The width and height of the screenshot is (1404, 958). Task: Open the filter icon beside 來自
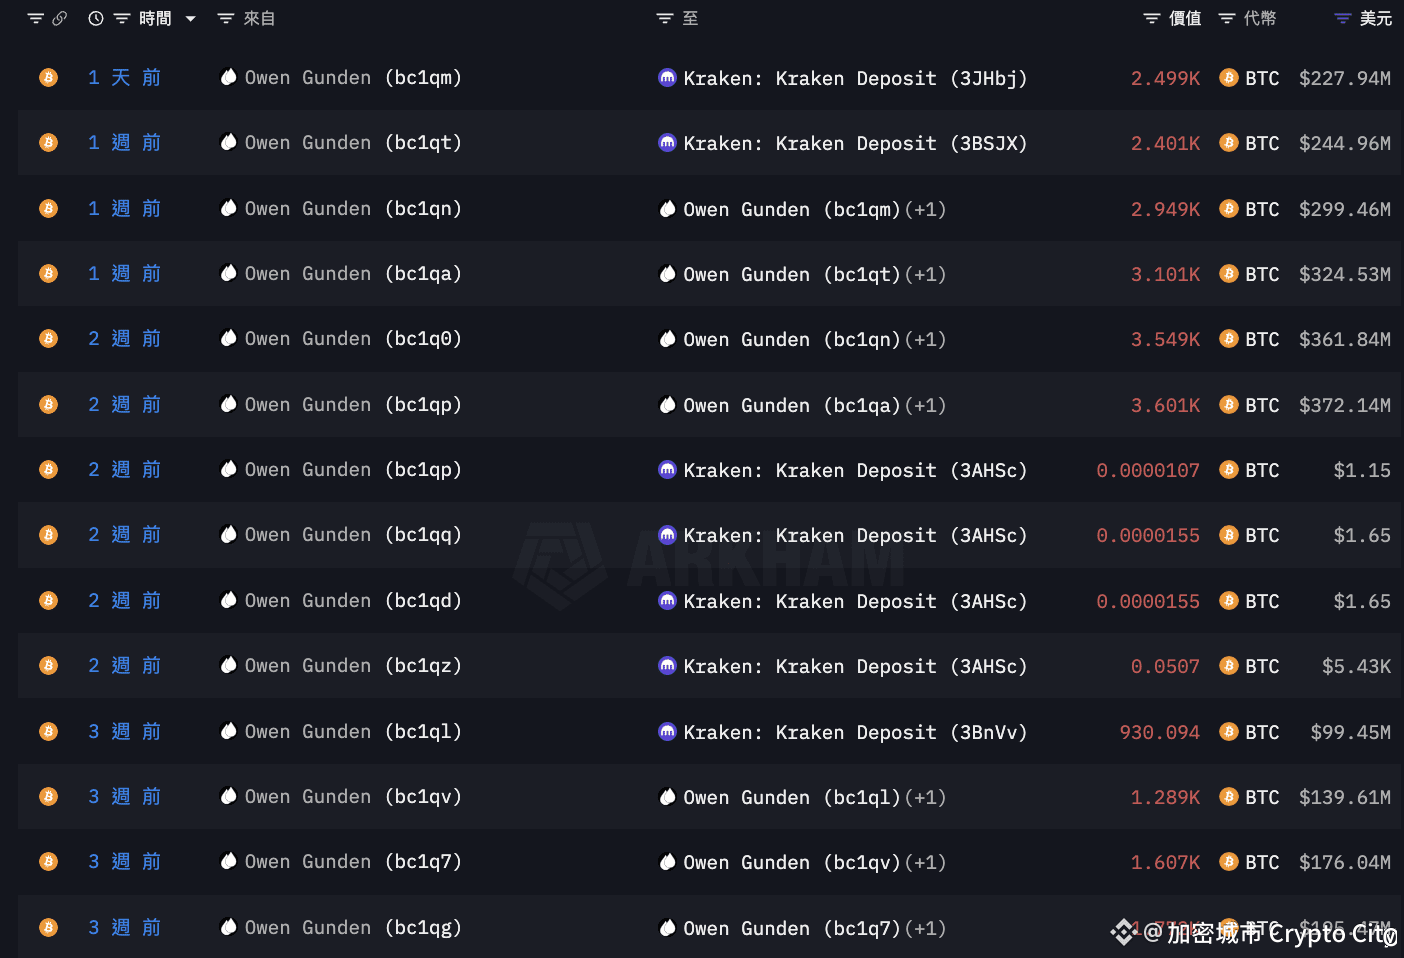(x=226, y=19)
